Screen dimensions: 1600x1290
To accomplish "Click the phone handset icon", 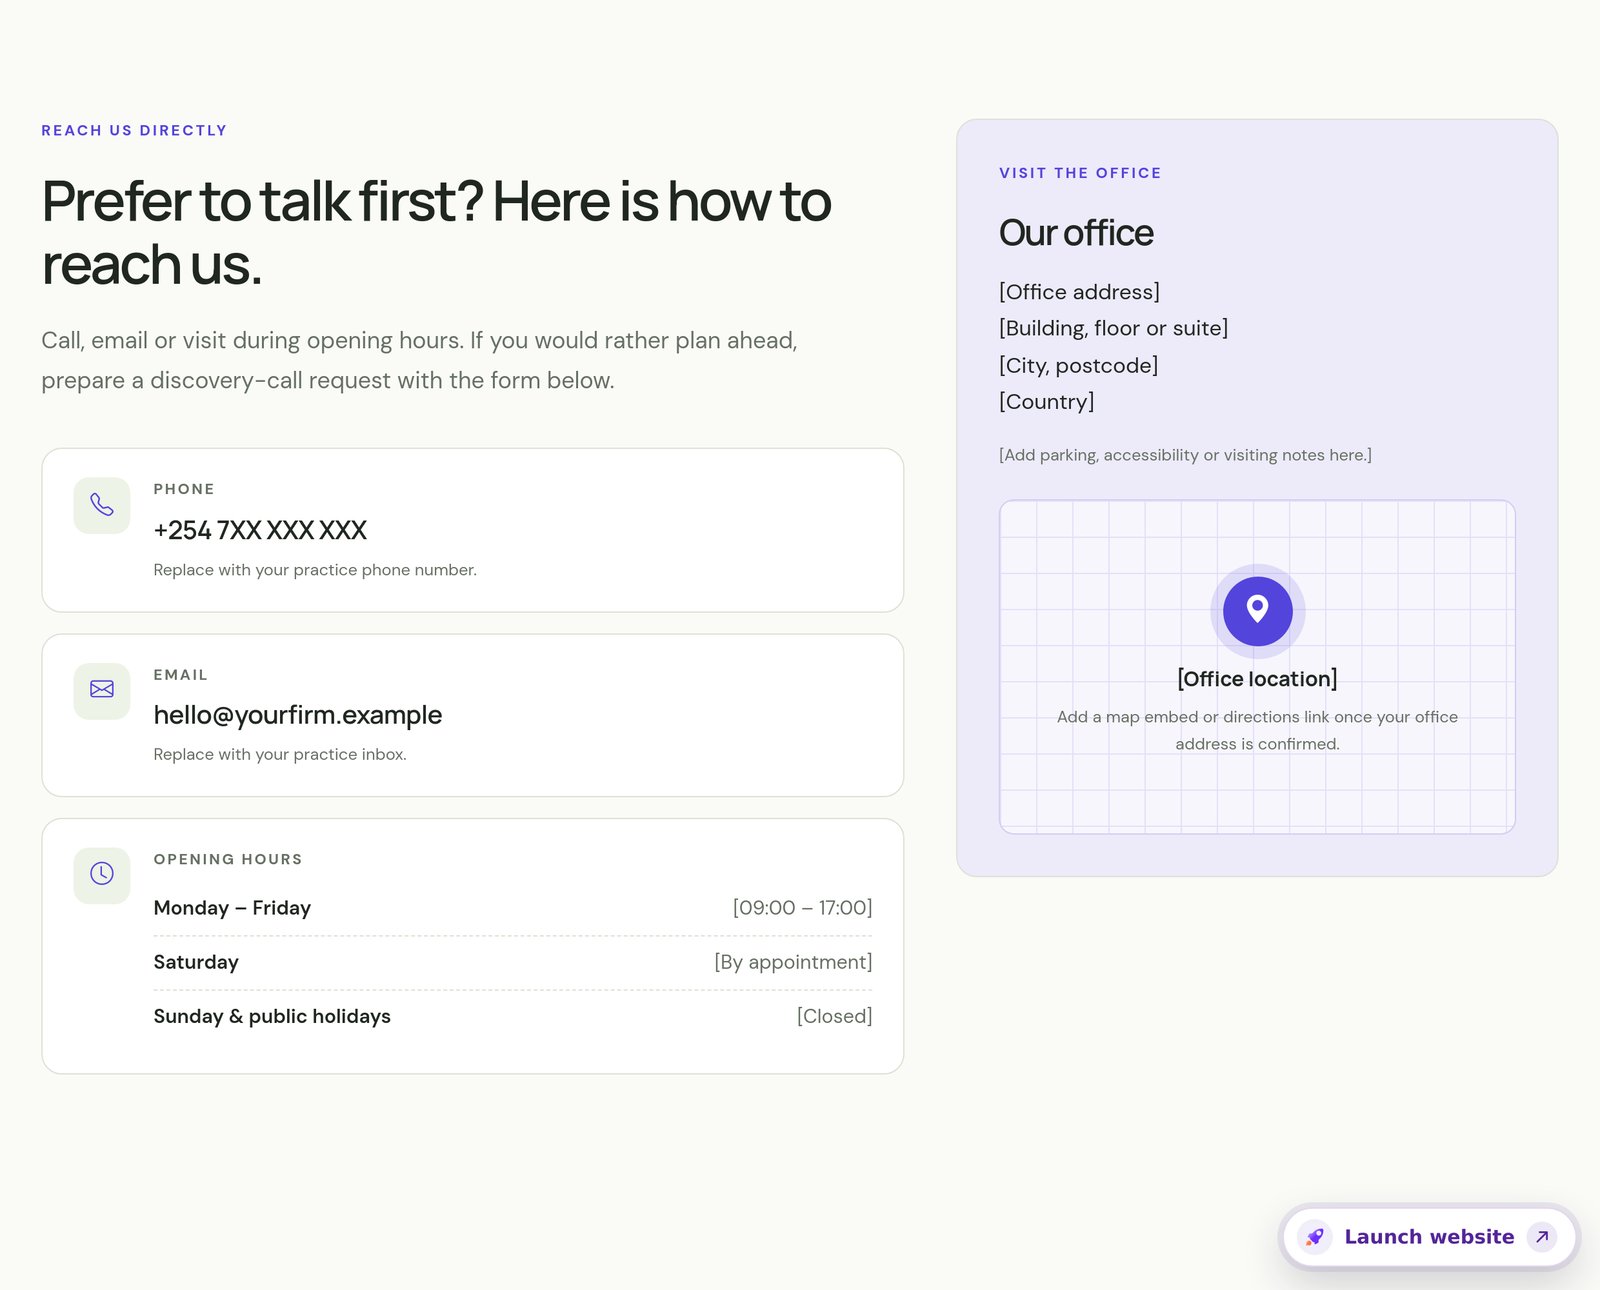I will (x=102, y=505).
